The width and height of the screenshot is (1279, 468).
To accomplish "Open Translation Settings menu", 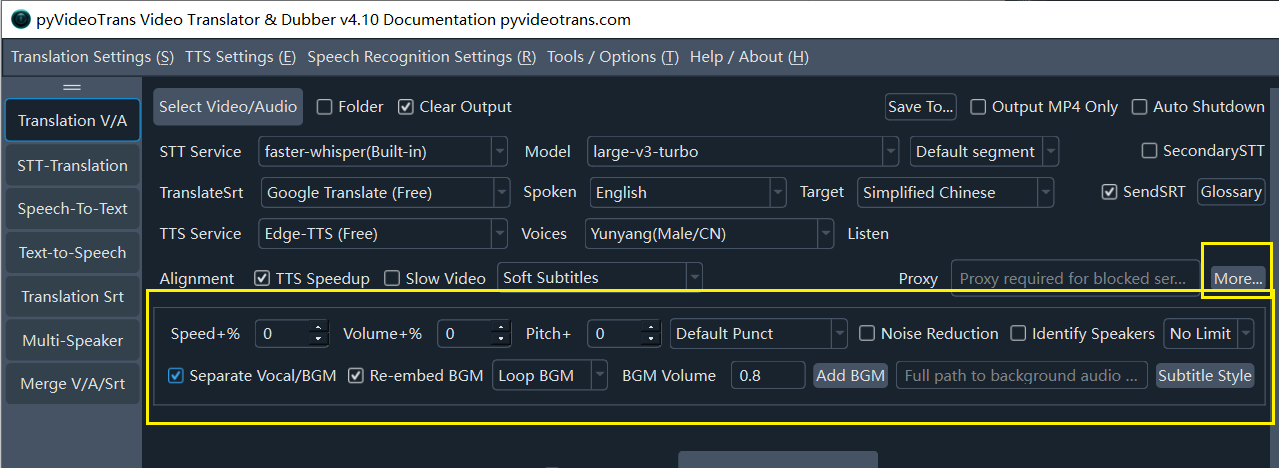I will (92, 57).
